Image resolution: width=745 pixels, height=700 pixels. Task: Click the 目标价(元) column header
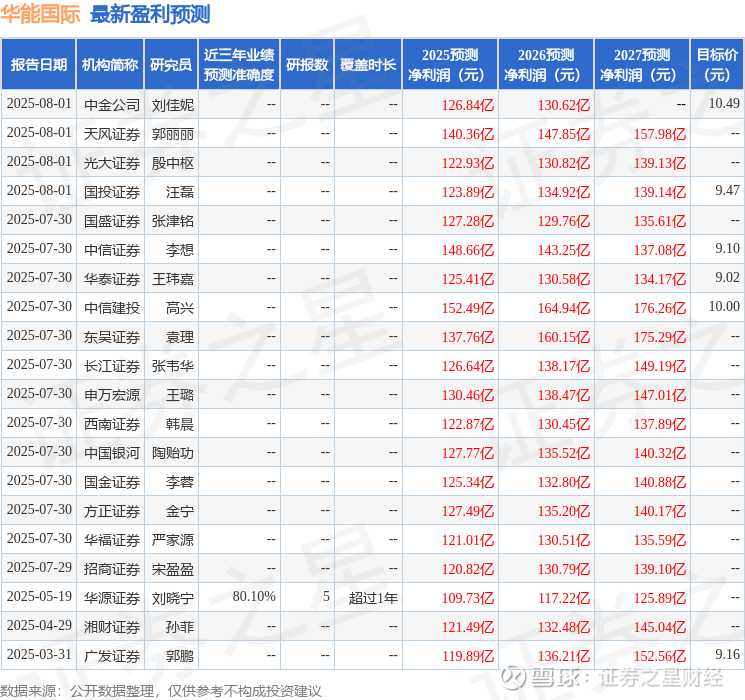click(717, 64)
